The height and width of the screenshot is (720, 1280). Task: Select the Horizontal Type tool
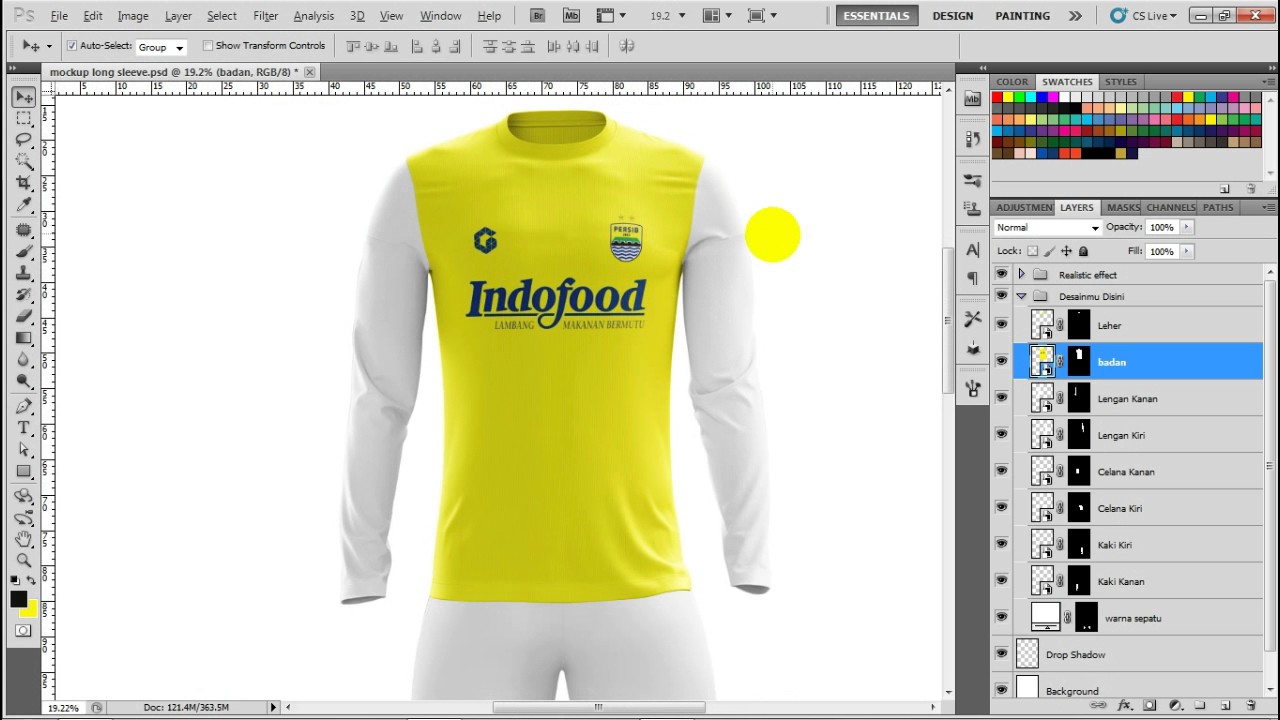24,428
